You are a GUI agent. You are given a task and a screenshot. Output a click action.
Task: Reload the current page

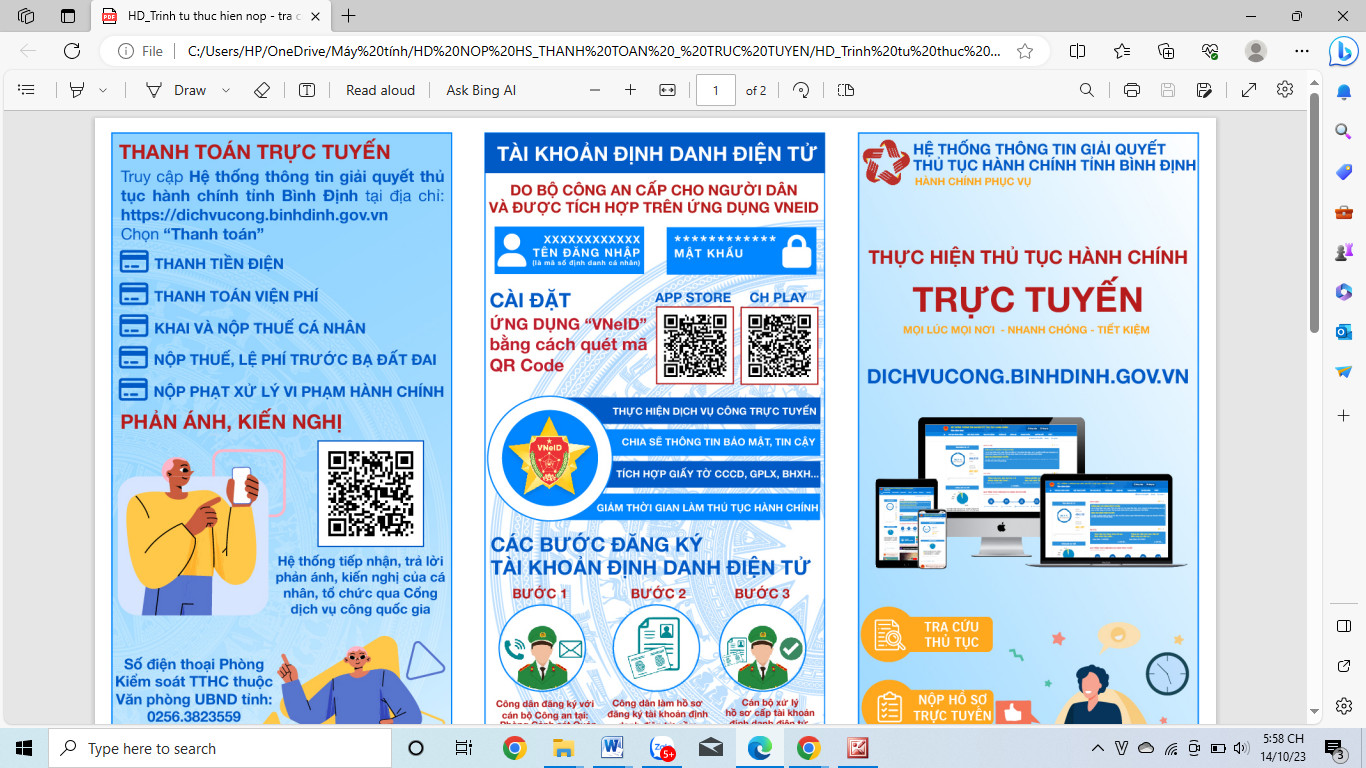pyautogui.click(x=72, y=51)
